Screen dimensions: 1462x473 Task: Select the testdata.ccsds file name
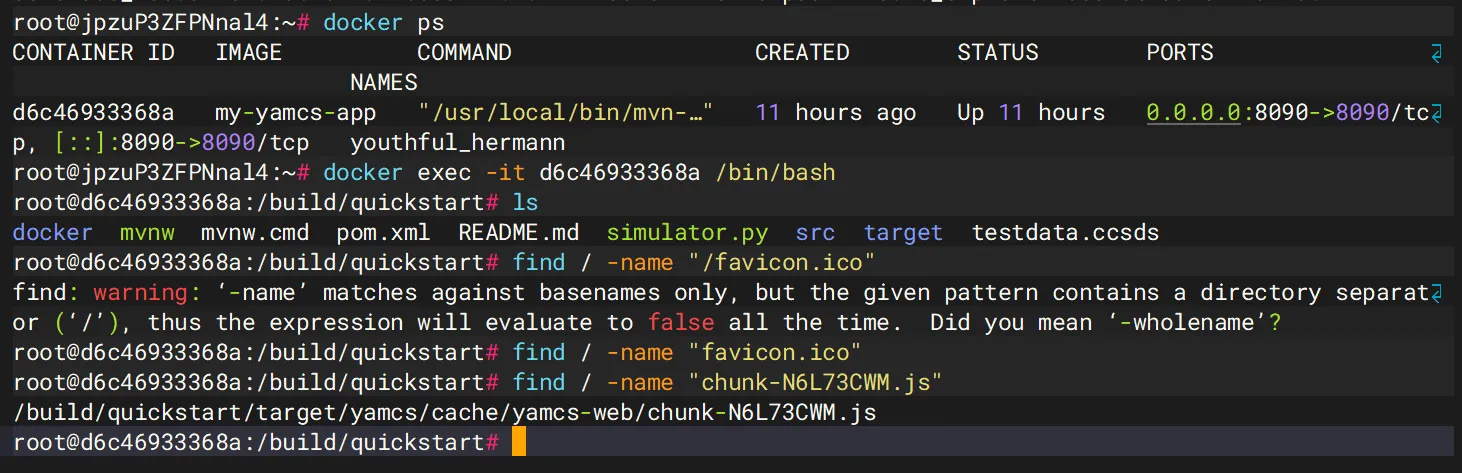tap(1065, 233)
